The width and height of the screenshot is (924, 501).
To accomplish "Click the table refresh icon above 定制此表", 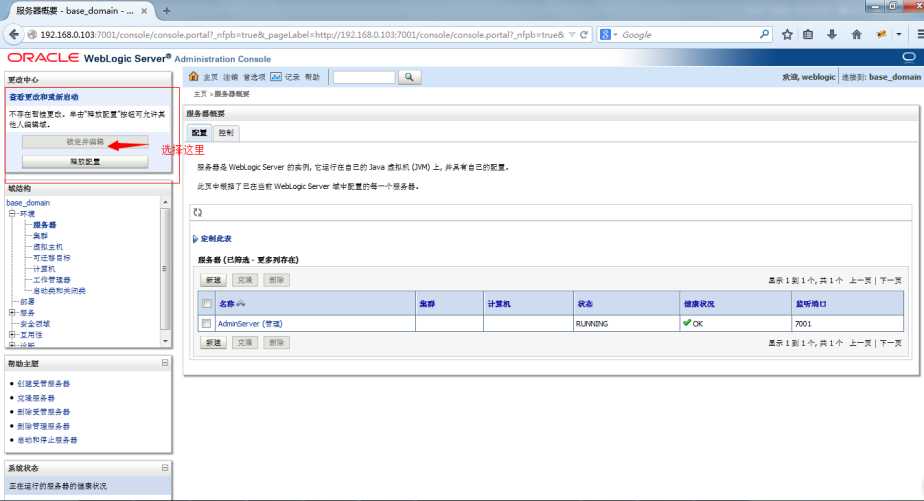I will pos(197,212).
